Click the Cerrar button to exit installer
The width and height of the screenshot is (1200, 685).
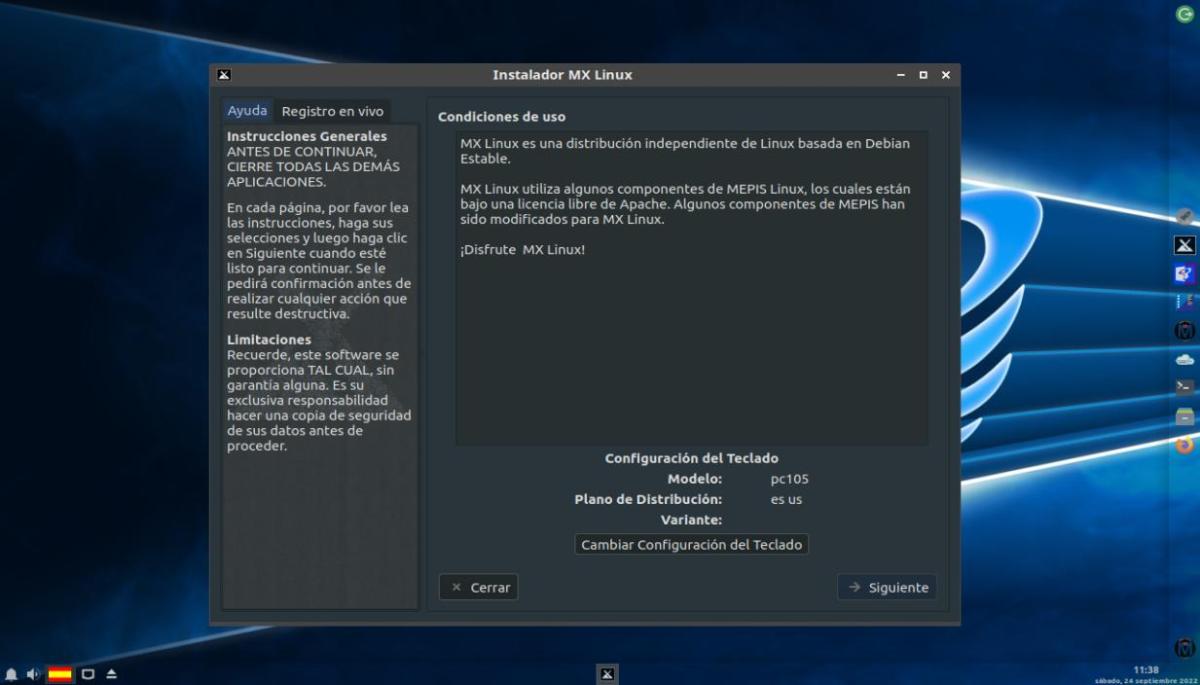[479, 587]
